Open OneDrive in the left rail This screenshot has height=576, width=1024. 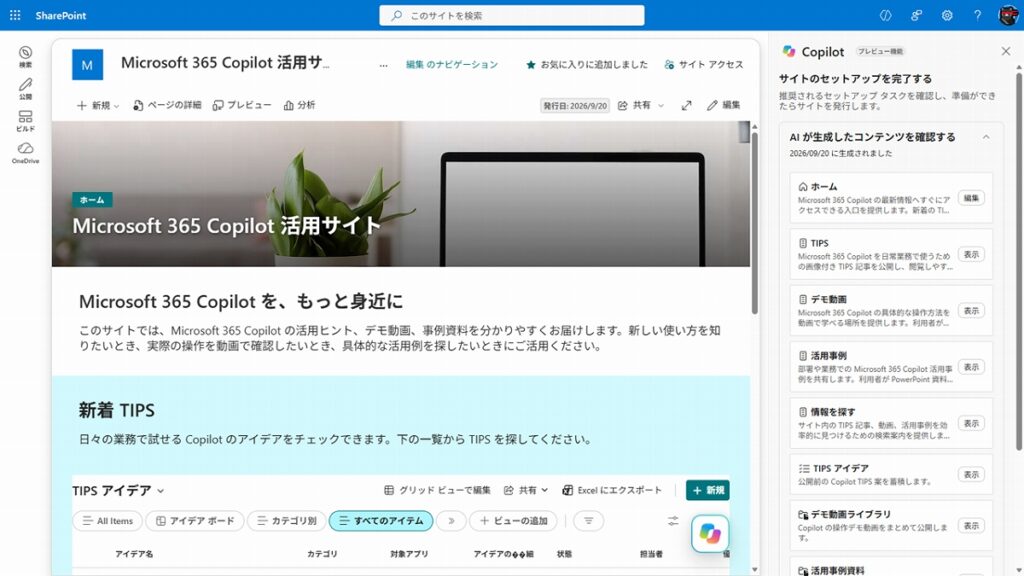pyautogui.click(x=25, y=153)
